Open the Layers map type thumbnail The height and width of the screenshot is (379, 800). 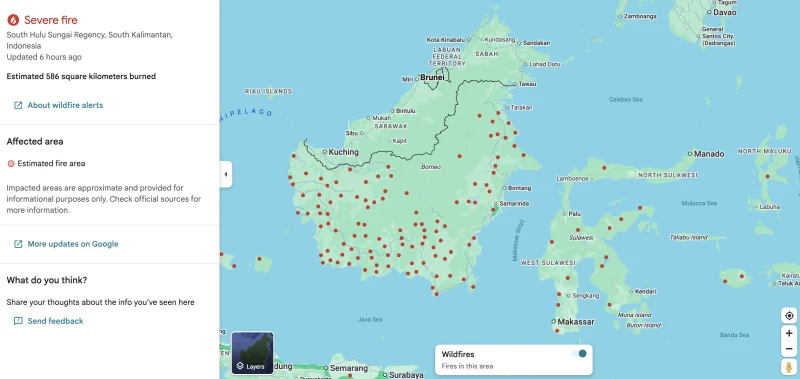tap(253, 352)
